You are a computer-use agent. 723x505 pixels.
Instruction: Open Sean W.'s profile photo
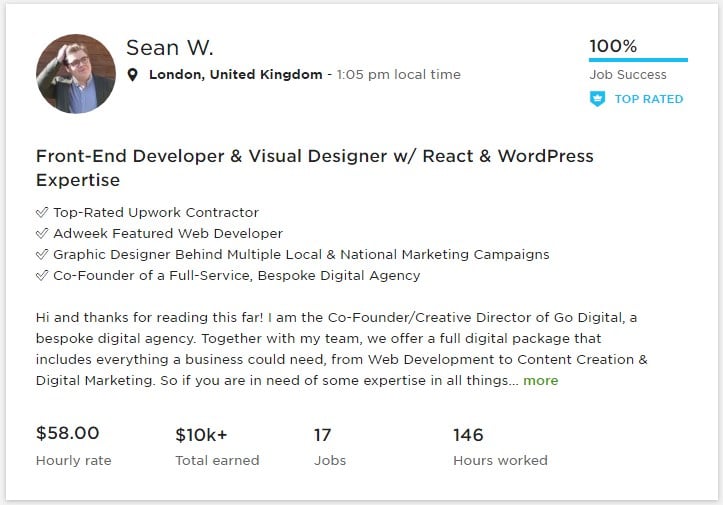[x=76, y=74]
